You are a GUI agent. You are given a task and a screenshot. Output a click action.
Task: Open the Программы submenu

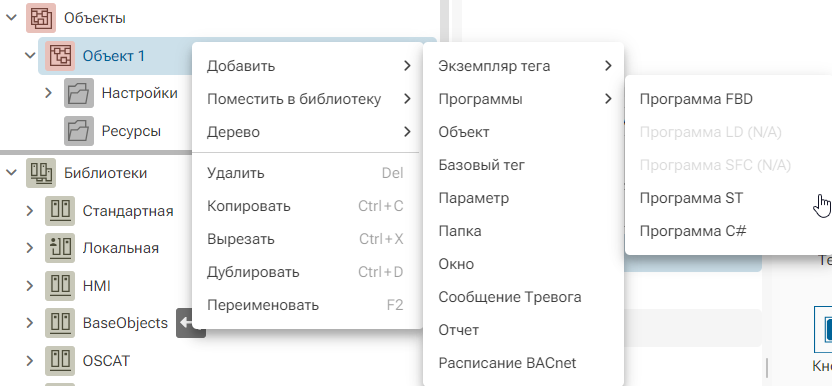pos(523,99)
